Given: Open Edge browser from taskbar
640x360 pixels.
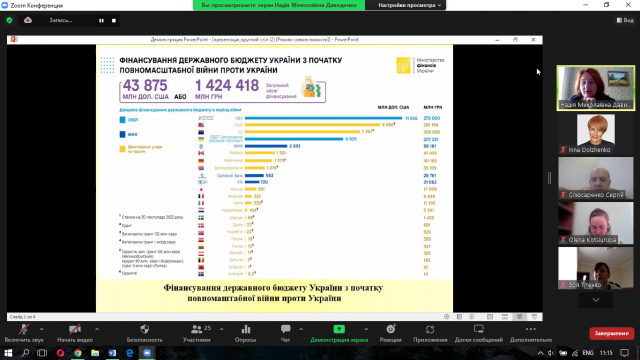Looking at the screenshot, I should (x=130, y=353).
